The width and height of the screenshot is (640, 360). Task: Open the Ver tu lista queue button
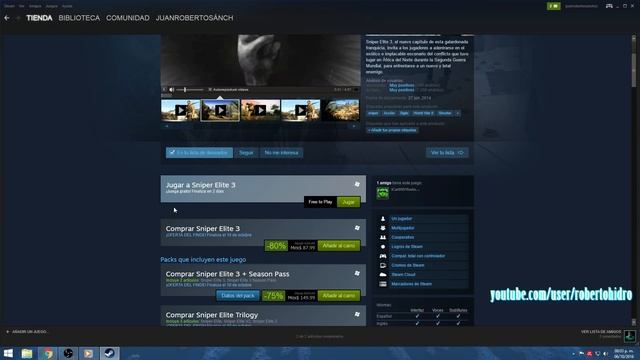coord(447,153)
